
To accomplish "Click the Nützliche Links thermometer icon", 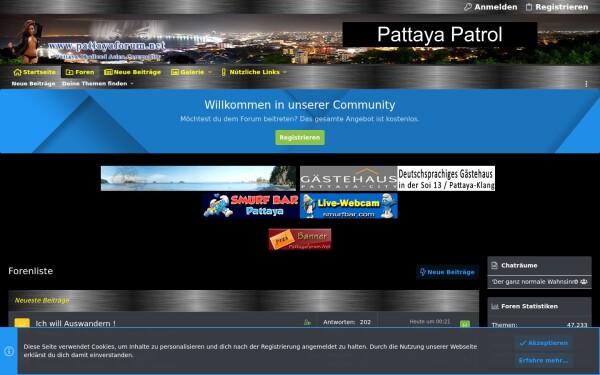I will click(x=224, y=72).
